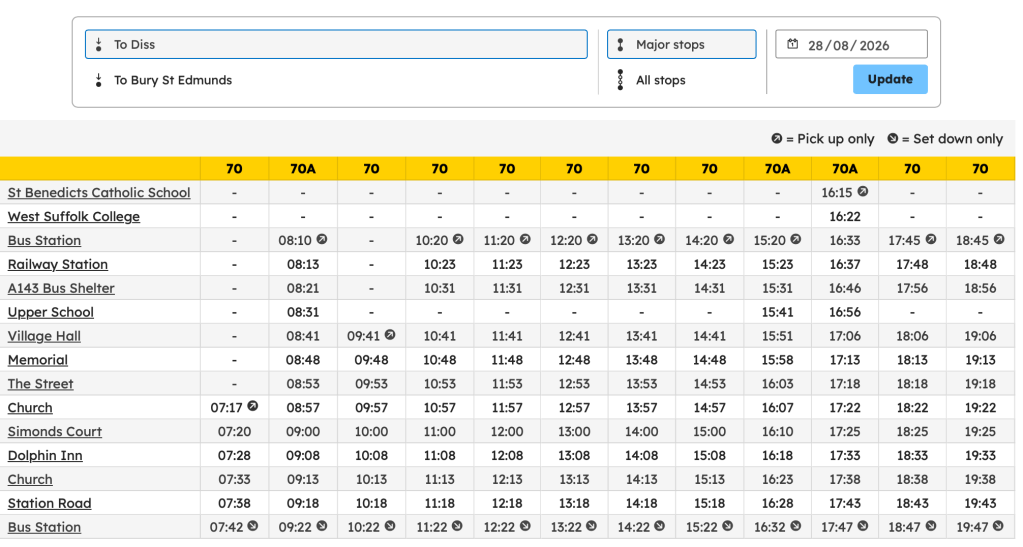
Task: Click set-down icon beside 09:22 time
Action: 322,525
